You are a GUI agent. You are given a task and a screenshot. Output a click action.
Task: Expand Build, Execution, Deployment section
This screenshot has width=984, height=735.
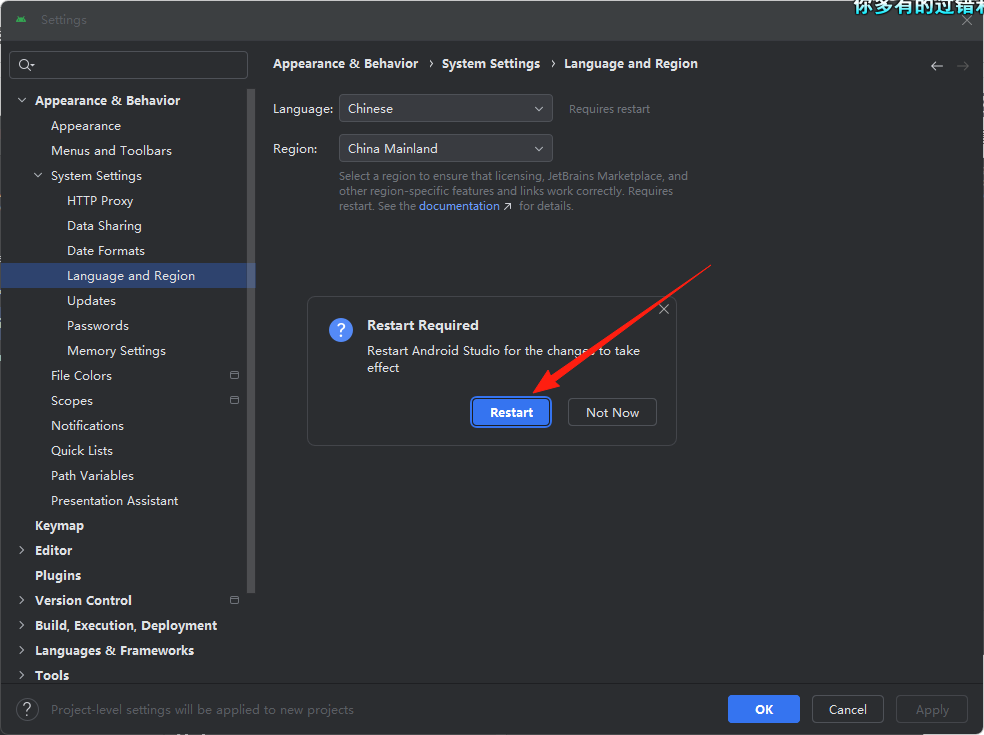click(x=22, y=625)
